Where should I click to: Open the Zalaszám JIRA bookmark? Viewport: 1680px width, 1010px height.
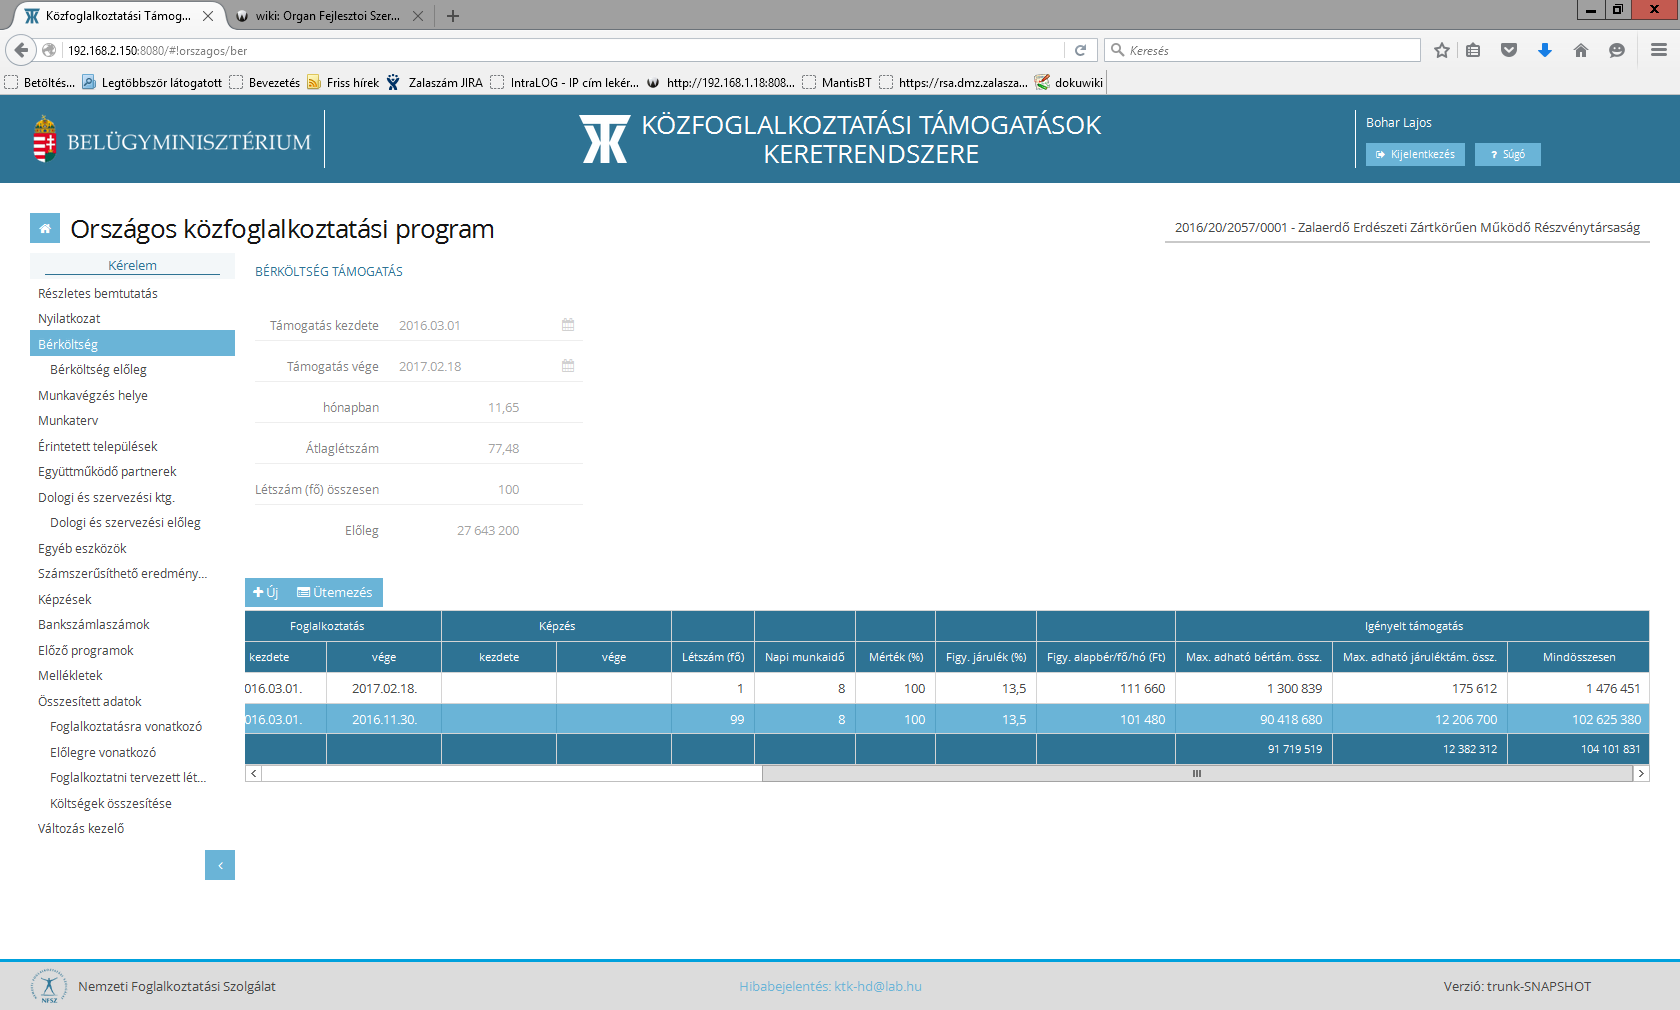434,82
